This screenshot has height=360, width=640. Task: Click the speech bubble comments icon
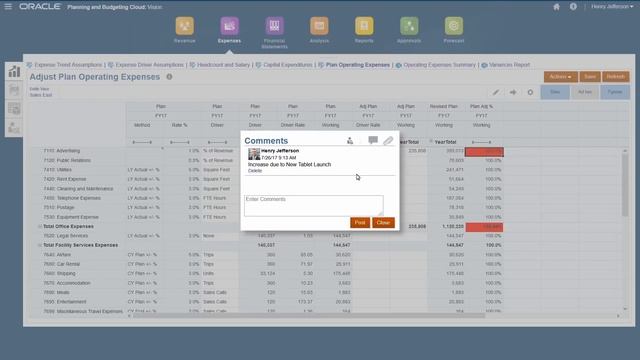coord(373,140)
